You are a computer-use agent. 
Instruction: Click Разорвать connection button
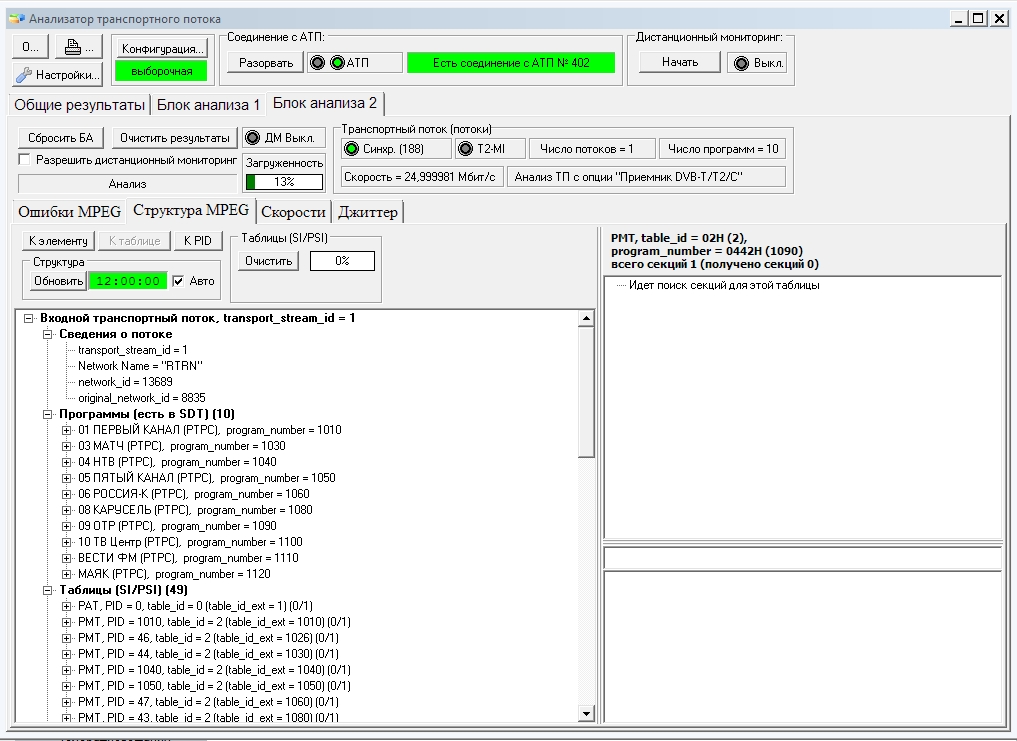point(266,63)
